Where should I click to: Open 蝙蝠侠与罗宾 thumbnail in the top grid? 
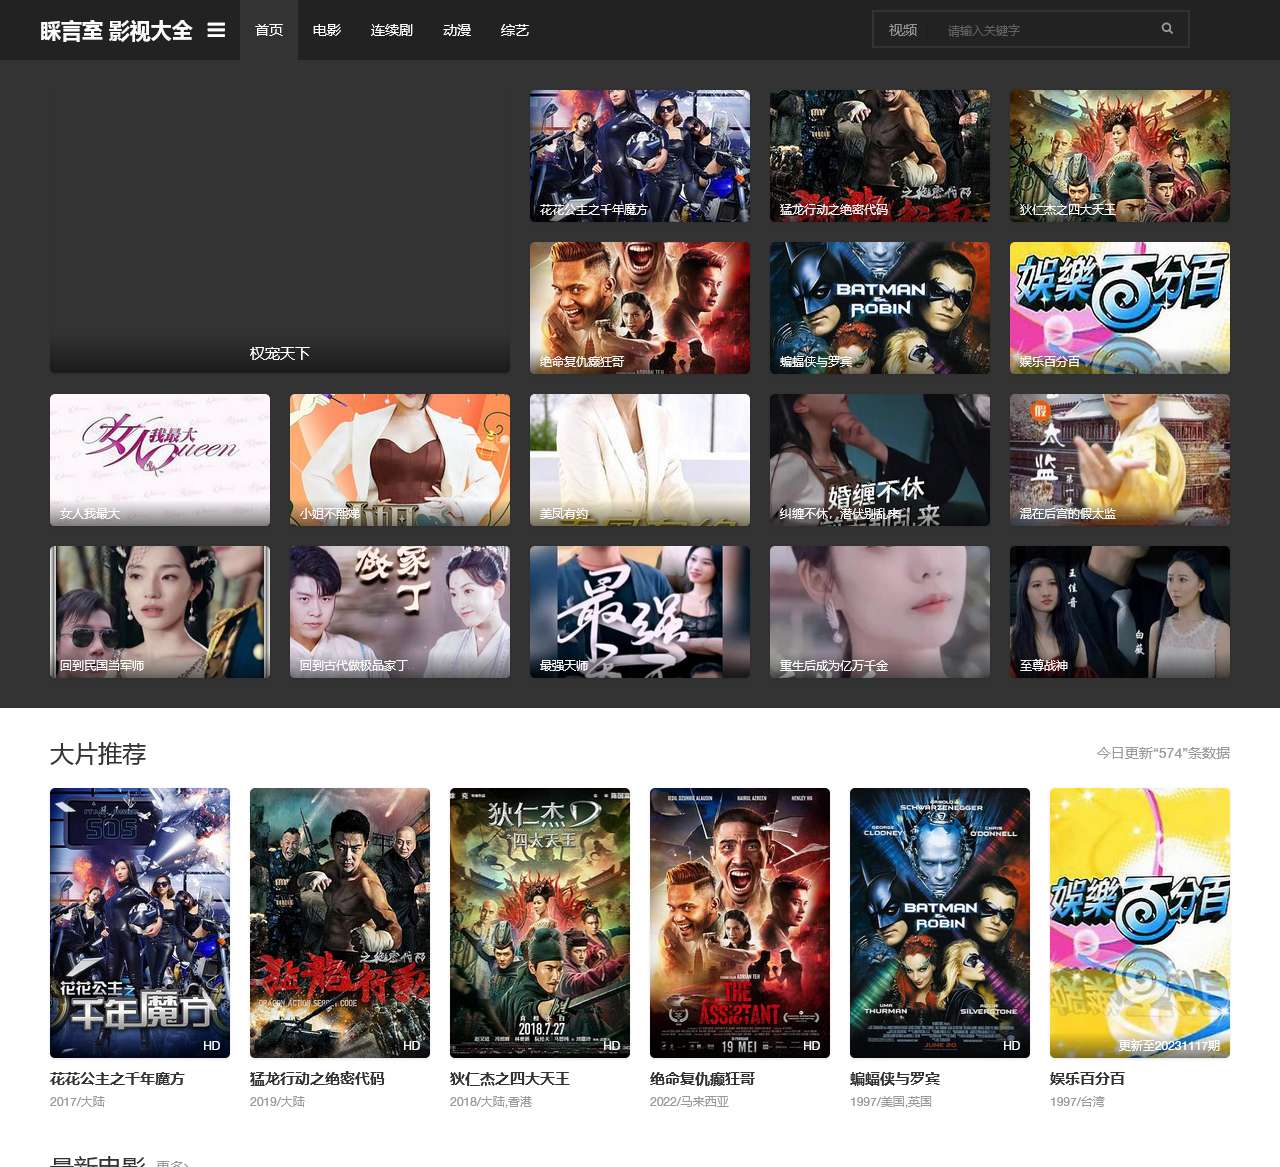(x=880, y=308)
